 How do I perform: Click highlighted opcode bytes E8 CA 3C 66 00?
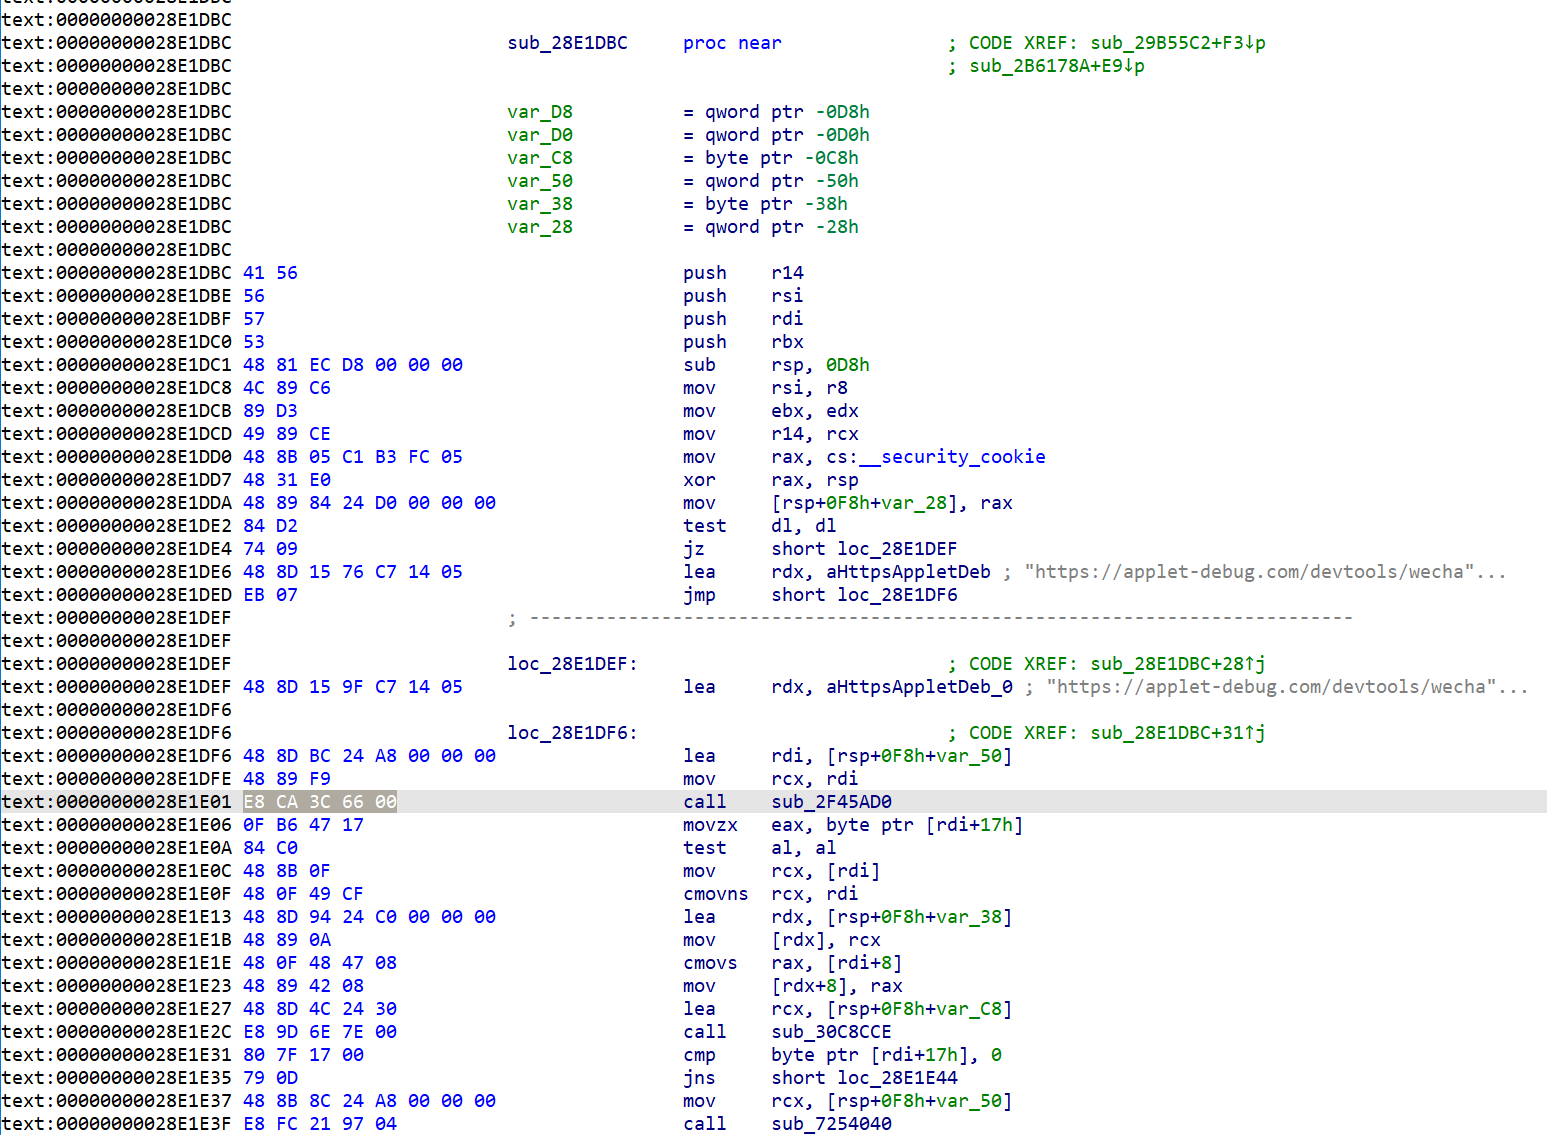(320, 802)
